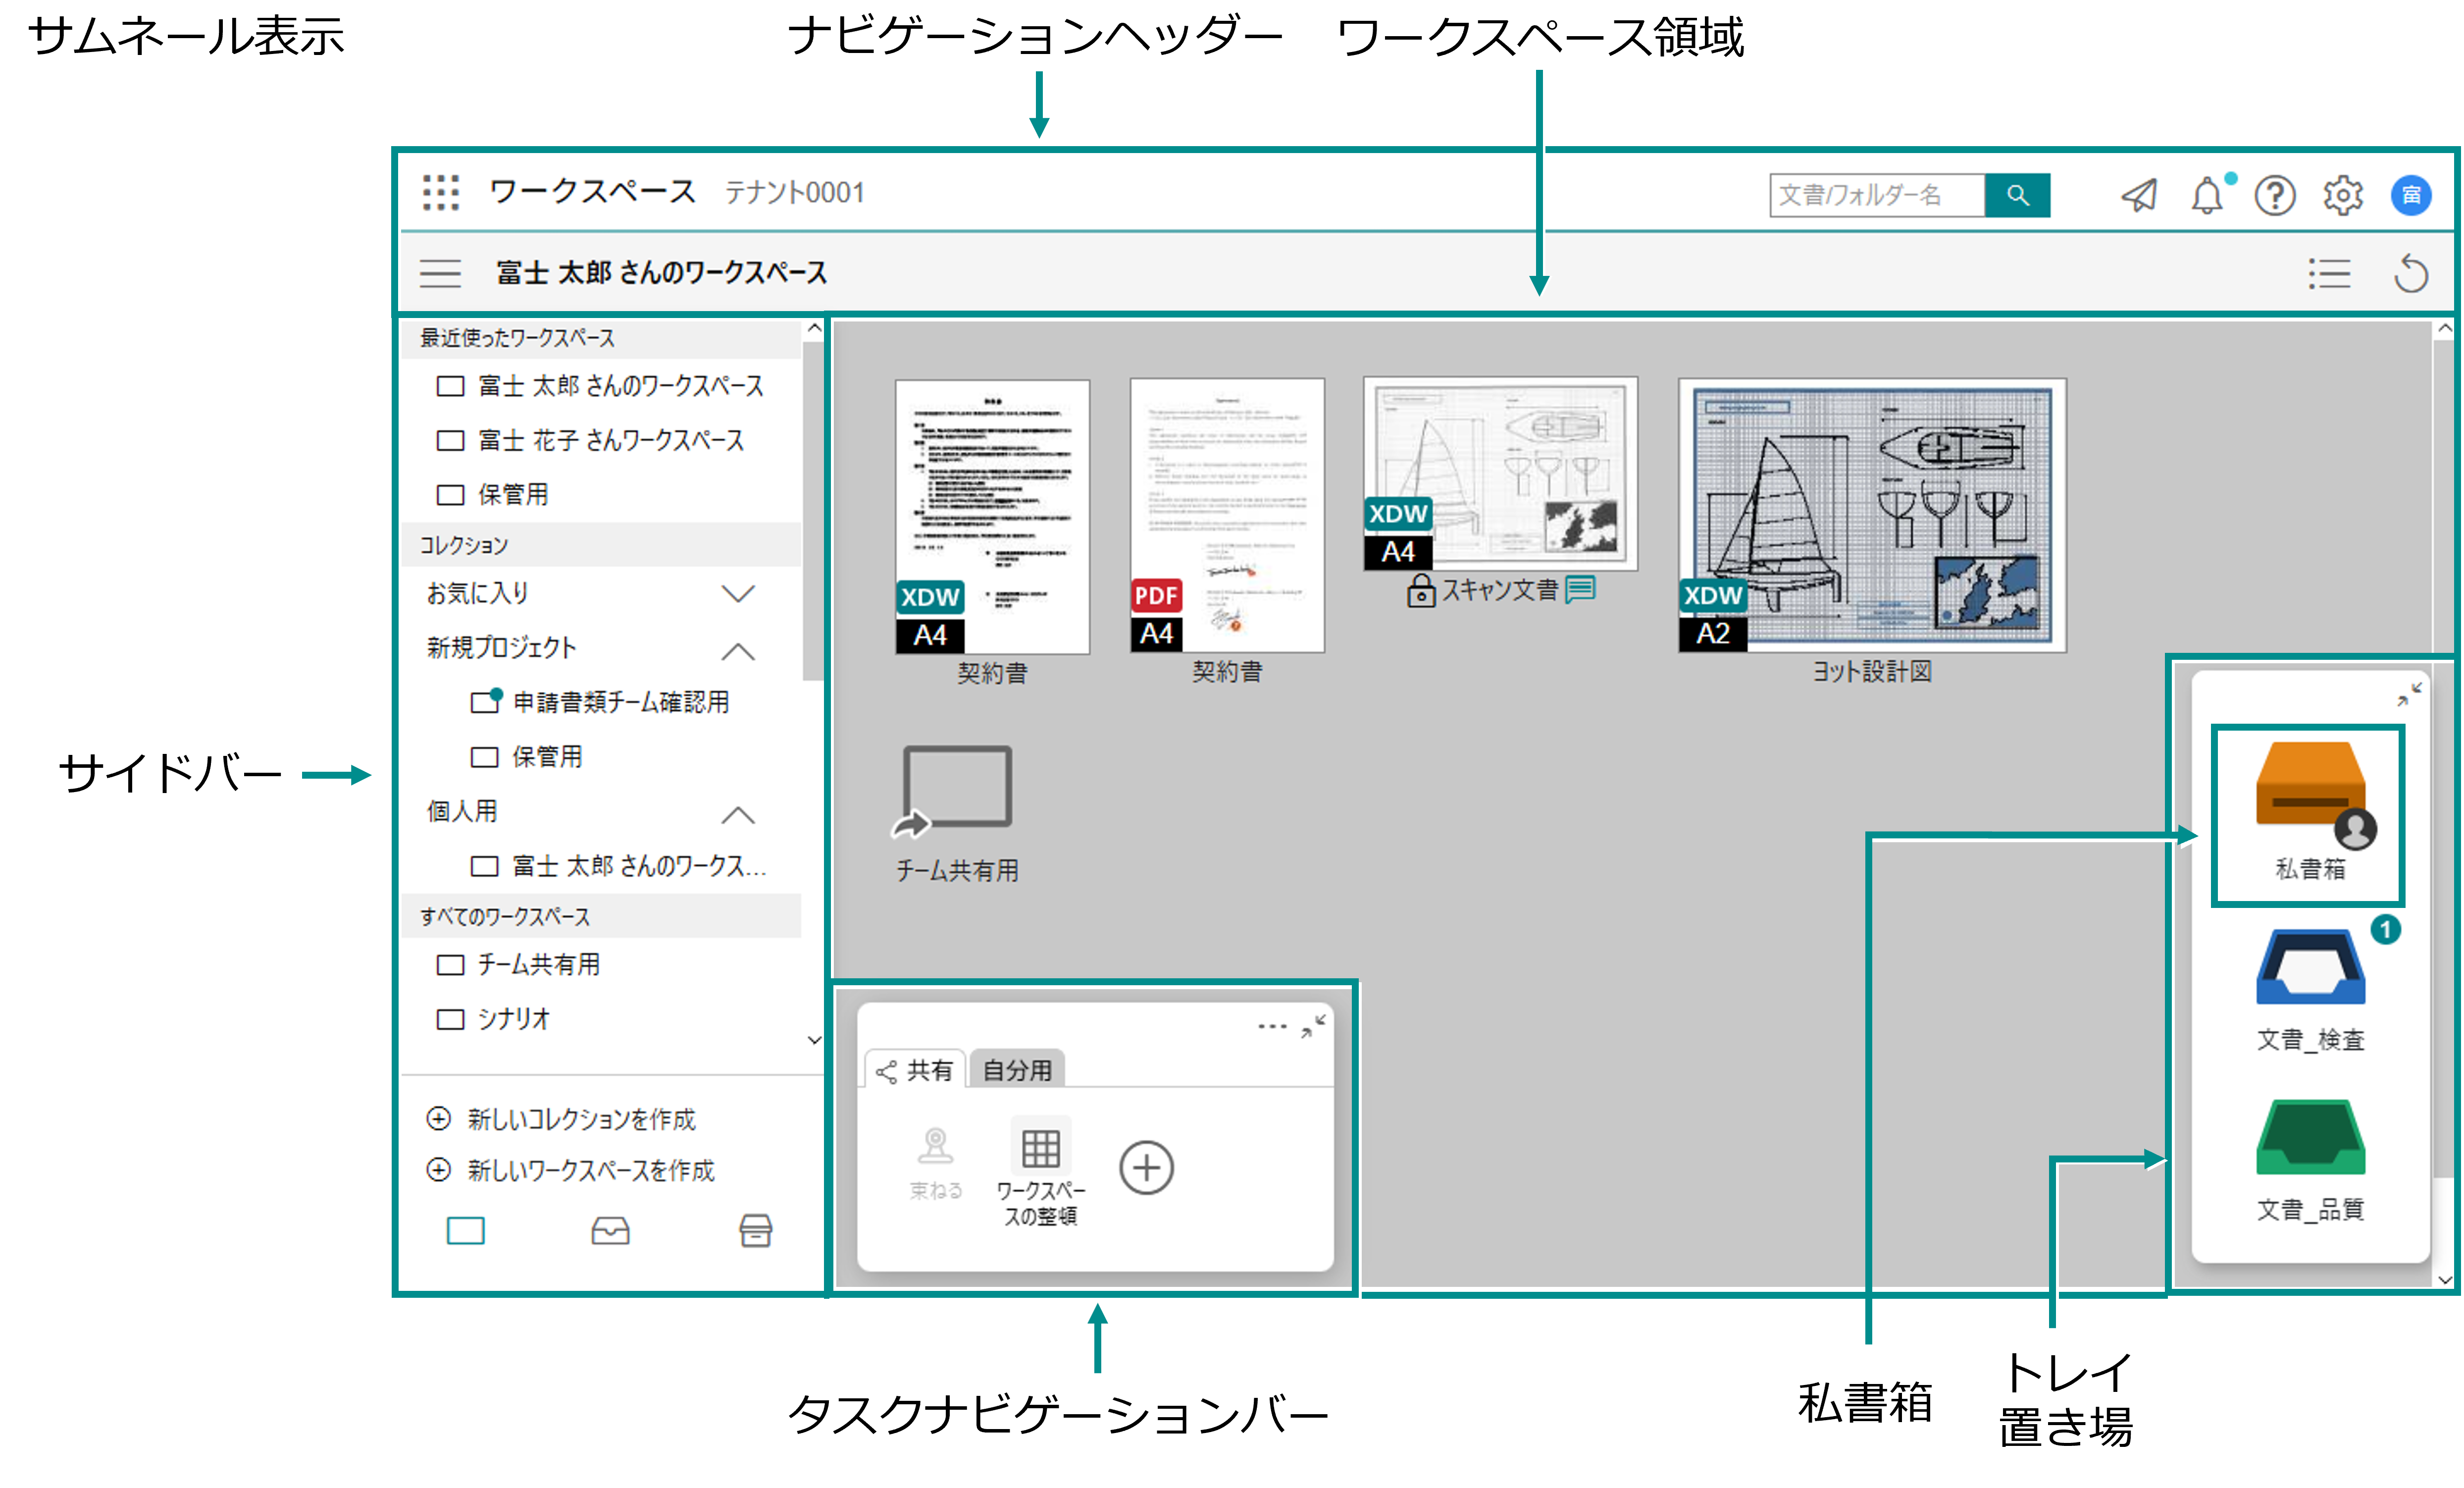The width and height of the screenshot is (2464, 1488).
Task: Click sidebar scrollbar down arrow
Action: tap(814, 1040)
